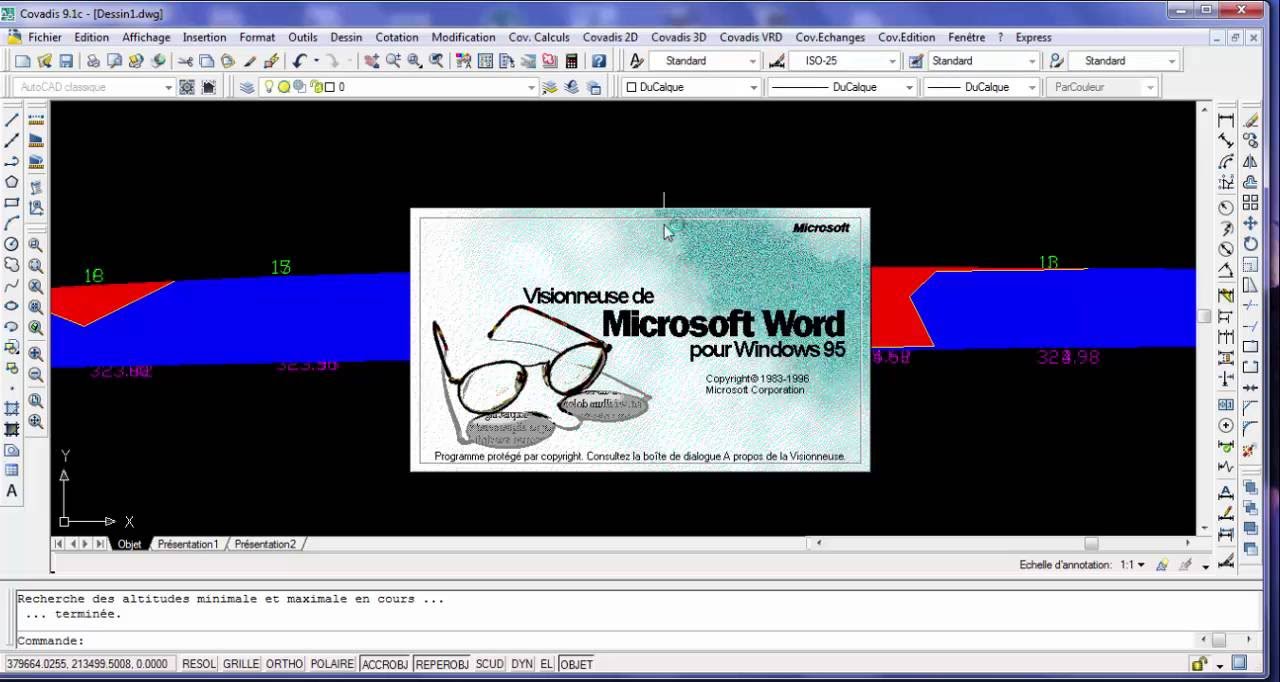Image resolution: width=1280 pixels, height=682 pixels.
Task: Switch to the Présentation2 tab
Action: (265, 544)
